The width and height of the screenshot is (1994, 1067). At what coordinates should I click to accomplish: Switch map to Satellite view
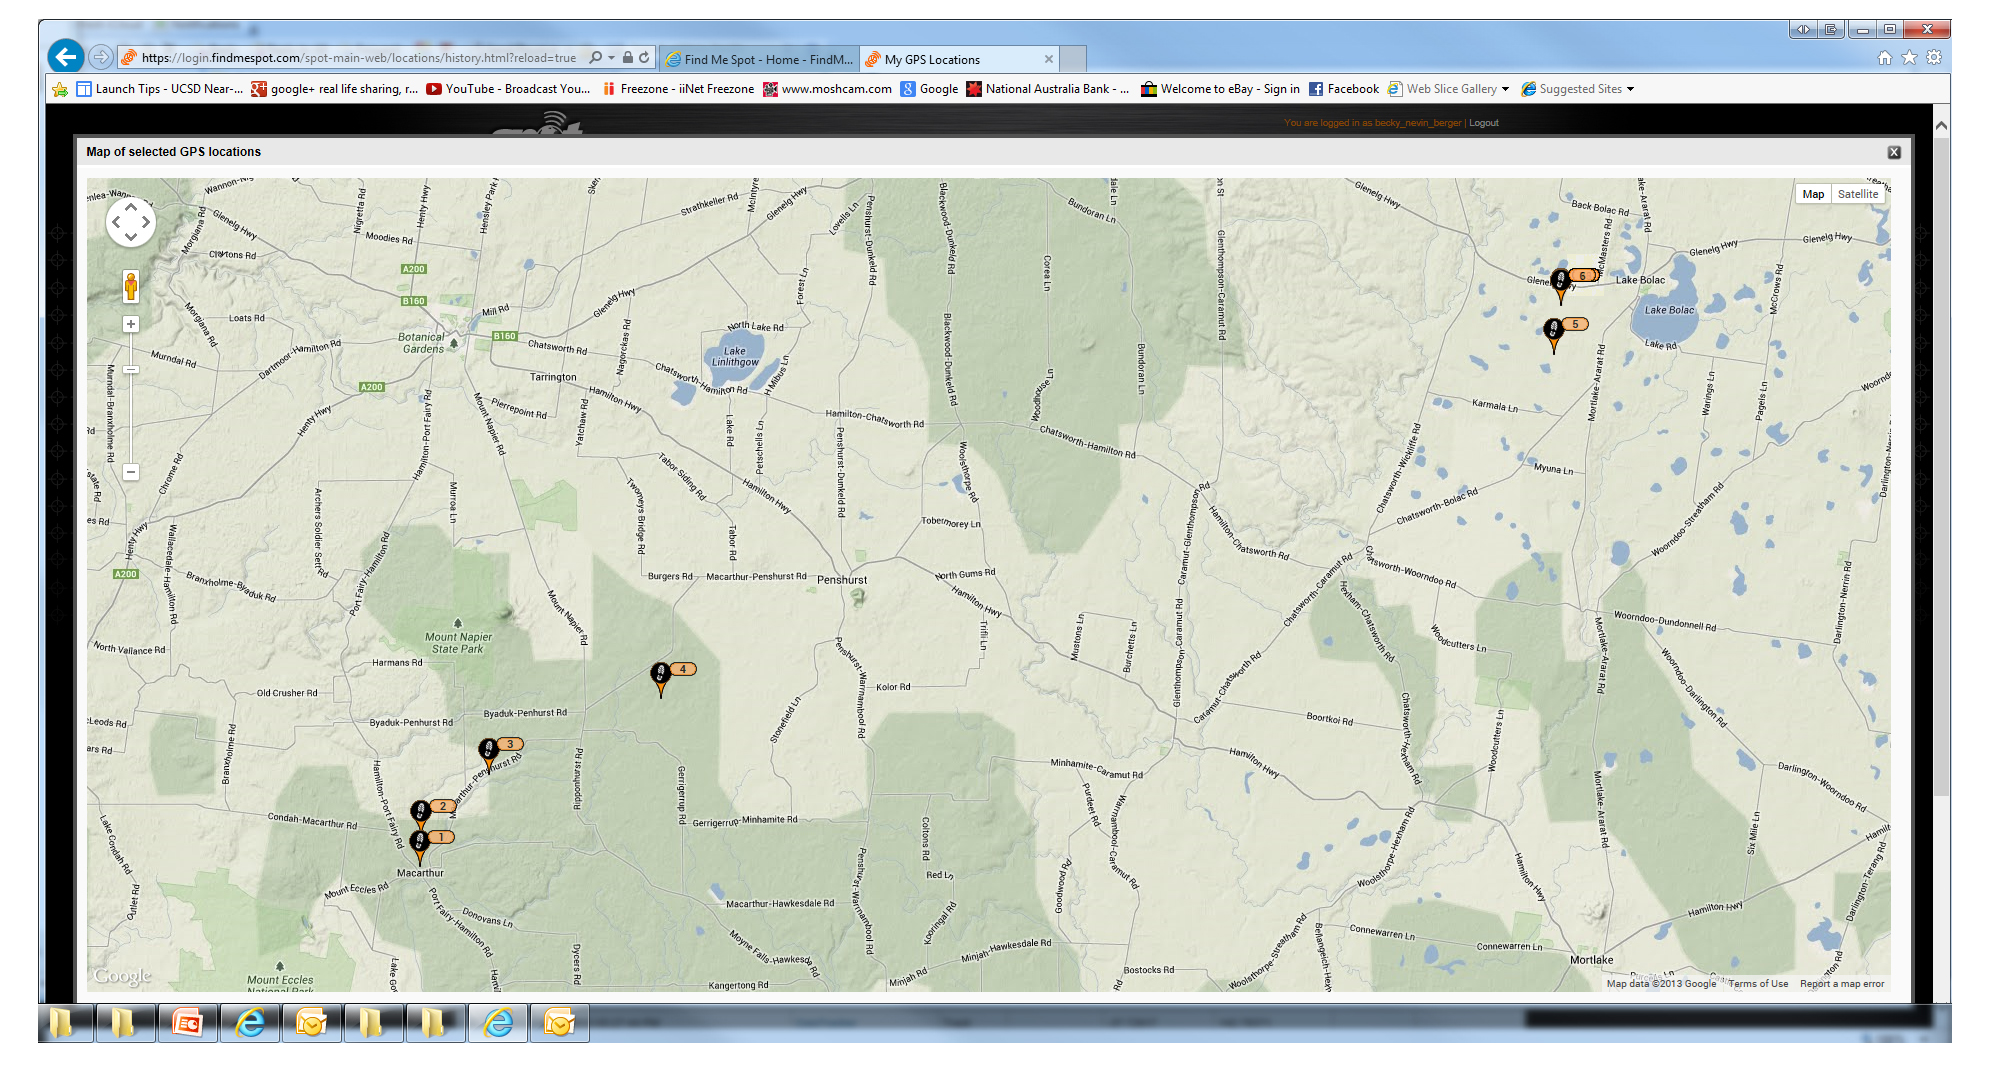coord(1857,194)
